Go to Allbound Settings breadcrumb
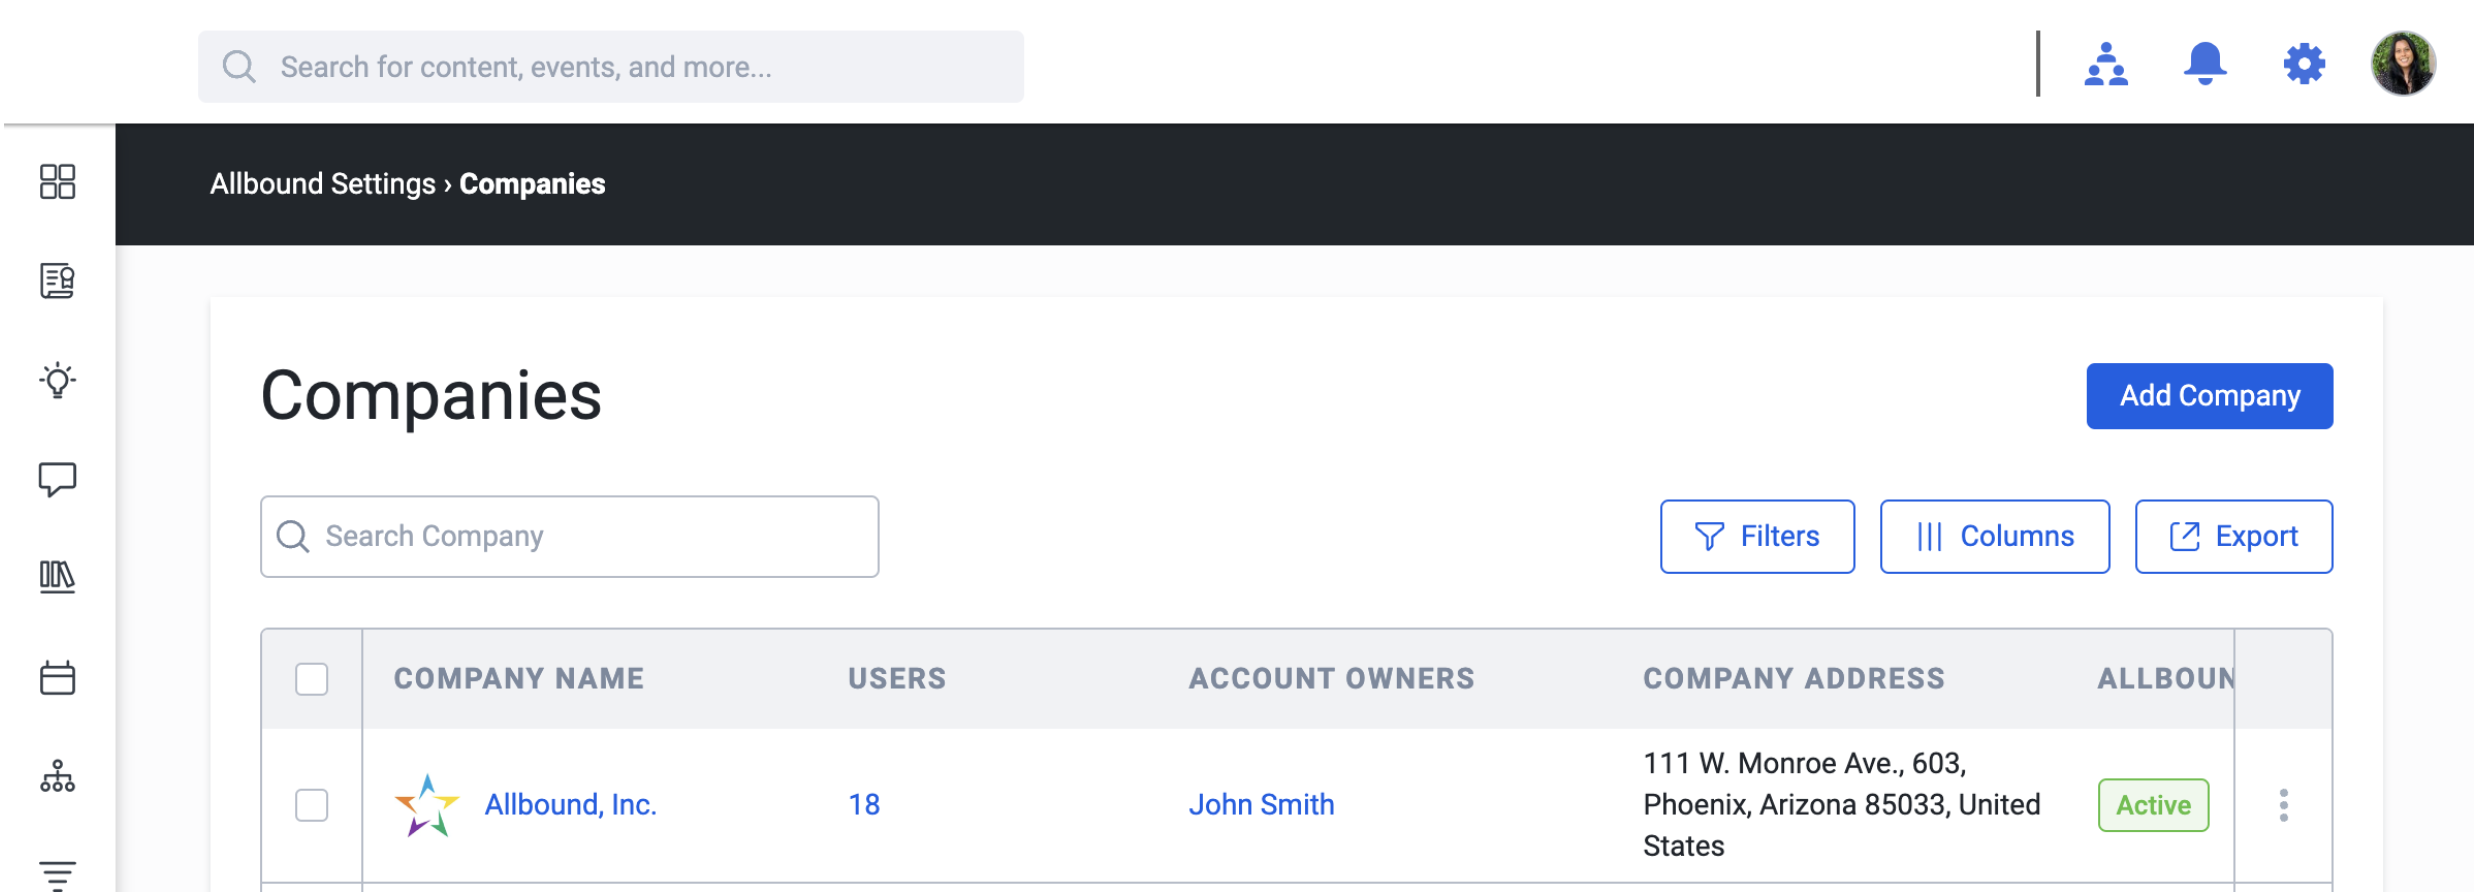 click(323, 184)
